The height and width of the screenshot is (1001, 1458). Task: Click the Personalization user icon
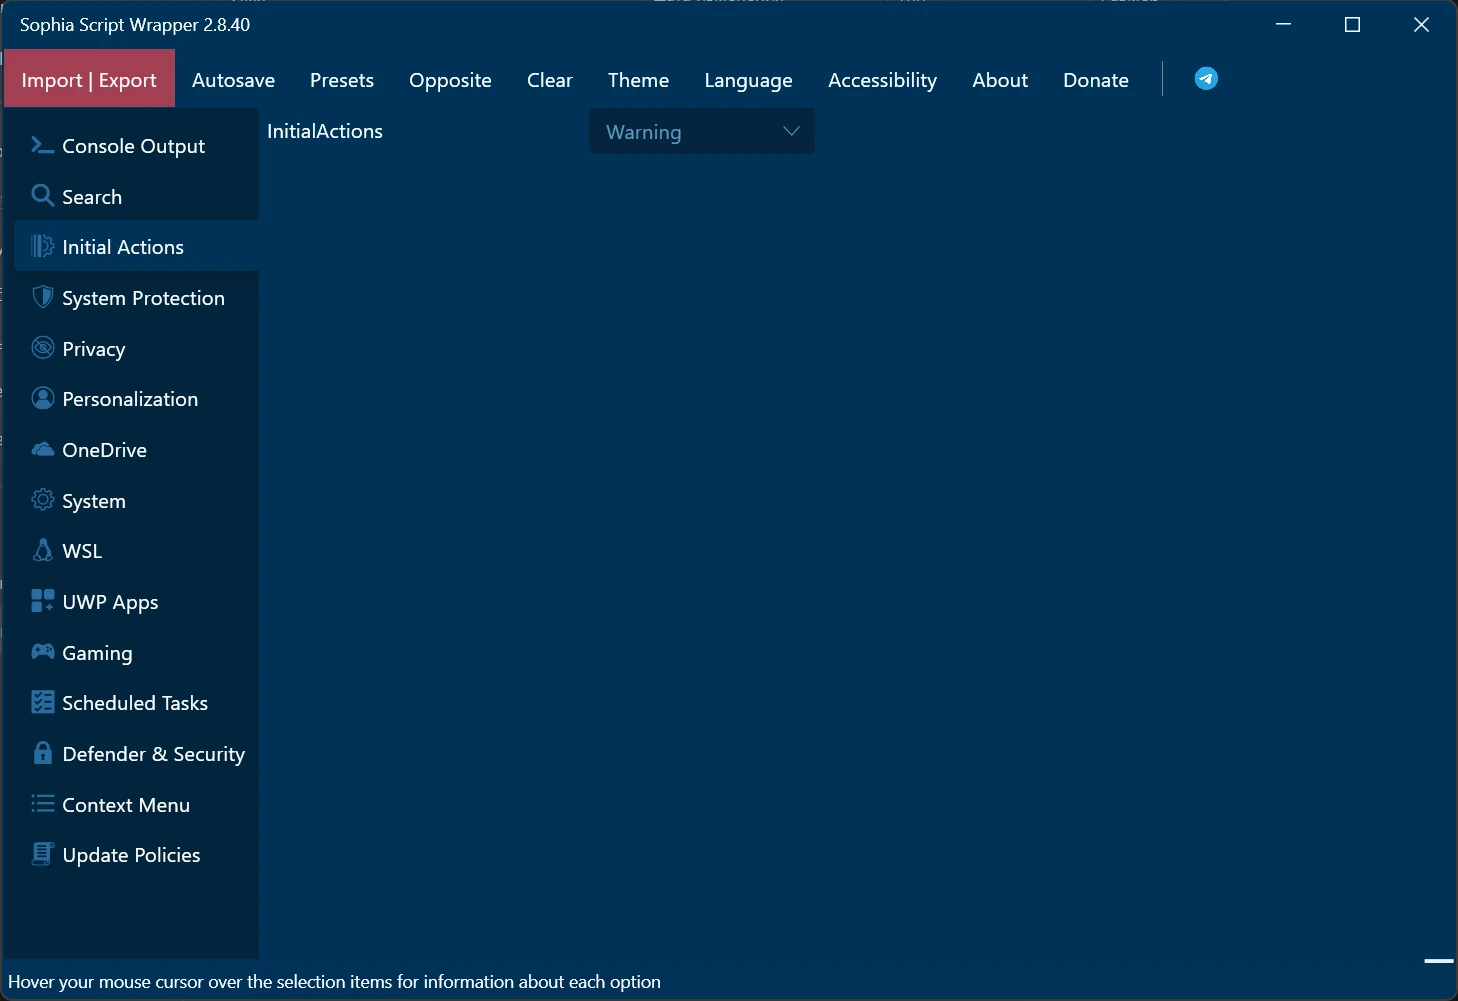42,398
